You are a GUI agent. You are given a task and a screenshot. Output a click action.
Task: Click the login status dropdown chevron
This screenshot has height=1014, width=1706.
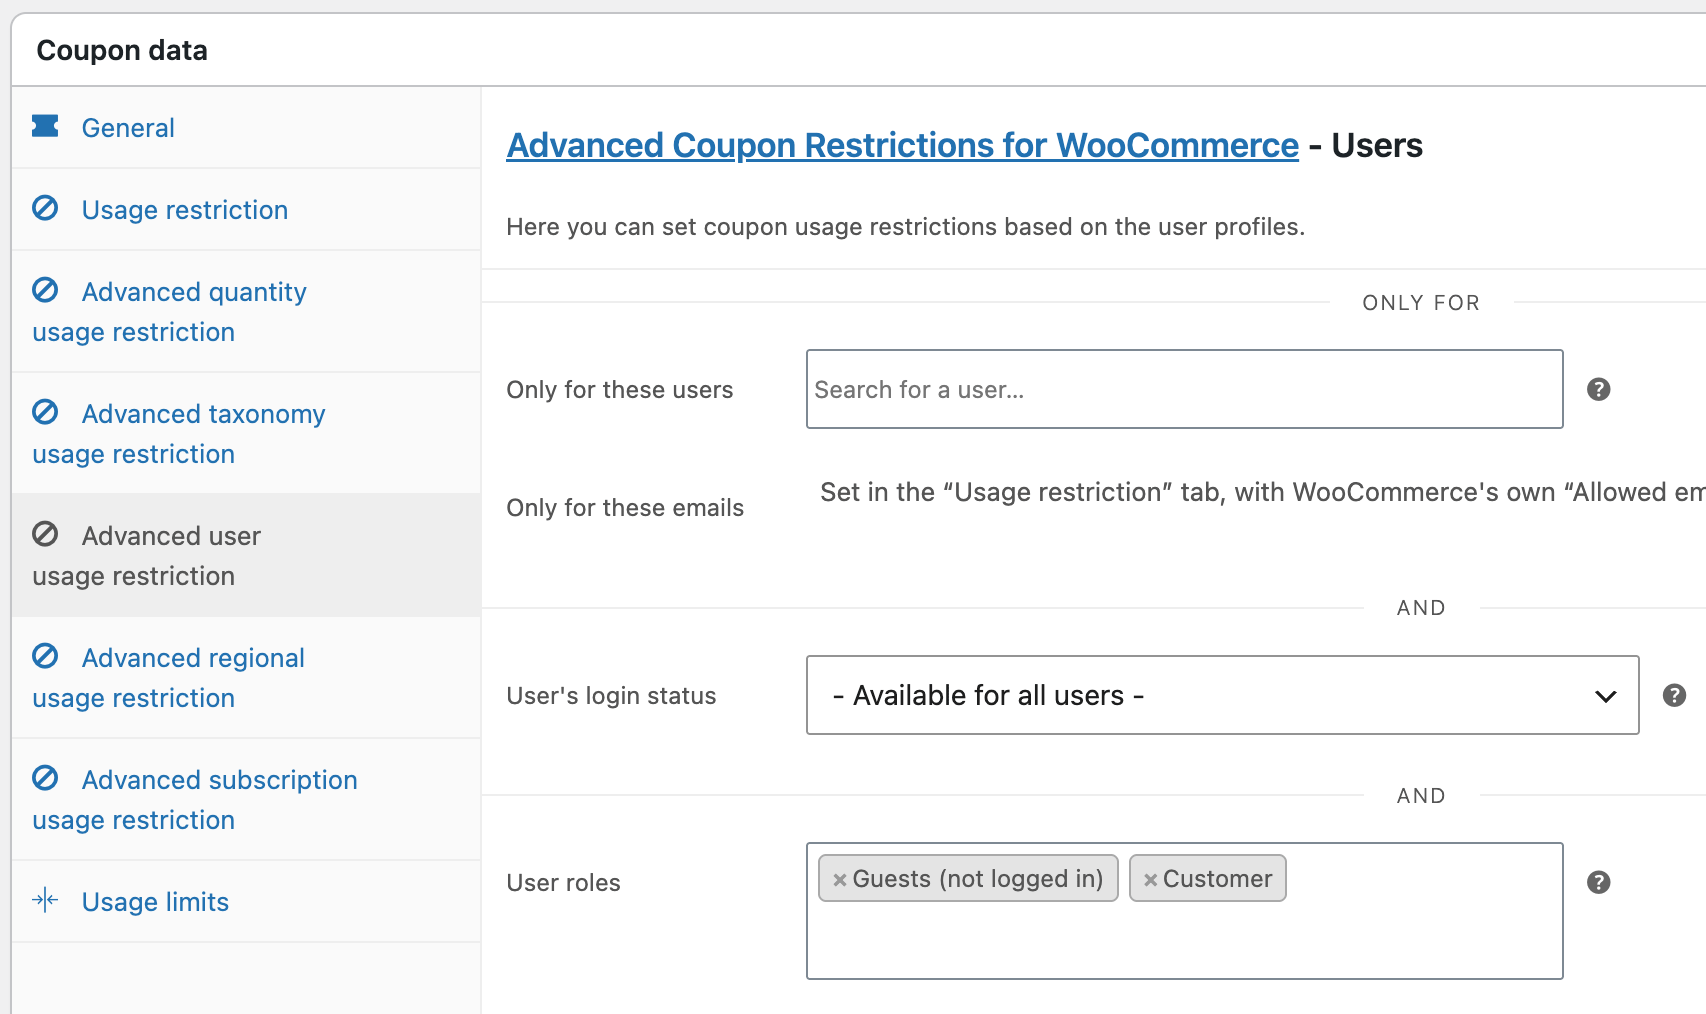click(x=1605, y=696)
